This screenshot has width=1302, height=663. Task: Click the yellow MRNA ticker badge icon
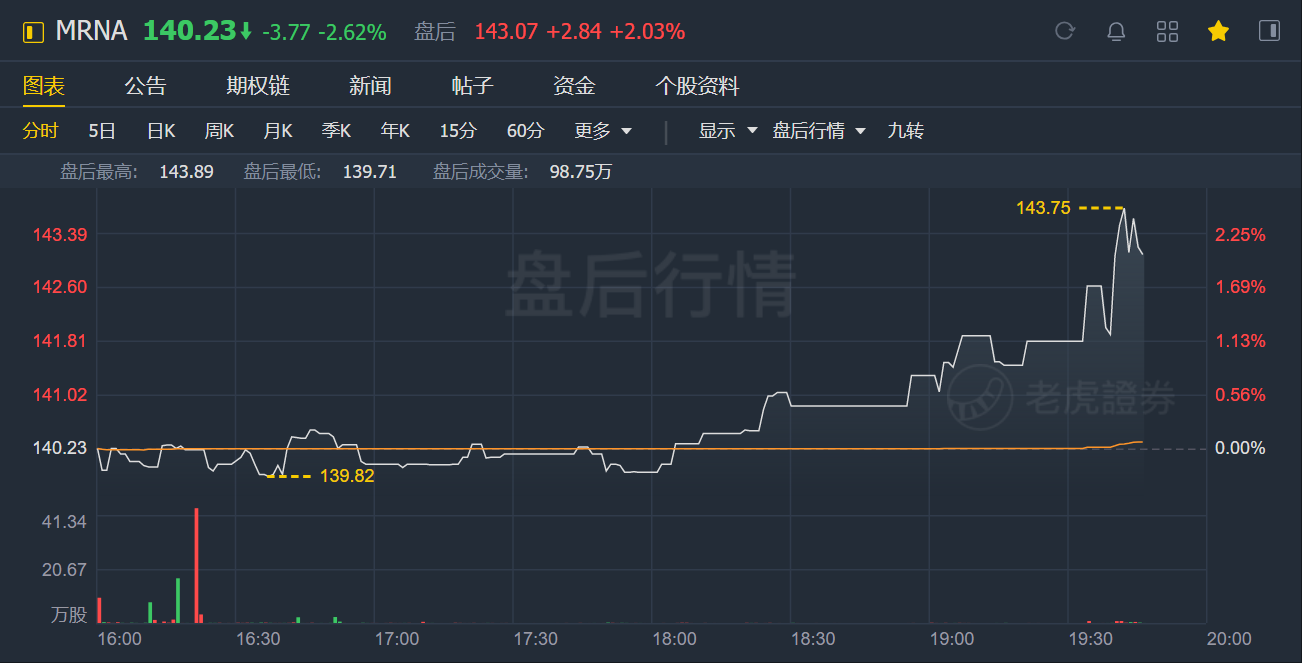coord(34,32)
